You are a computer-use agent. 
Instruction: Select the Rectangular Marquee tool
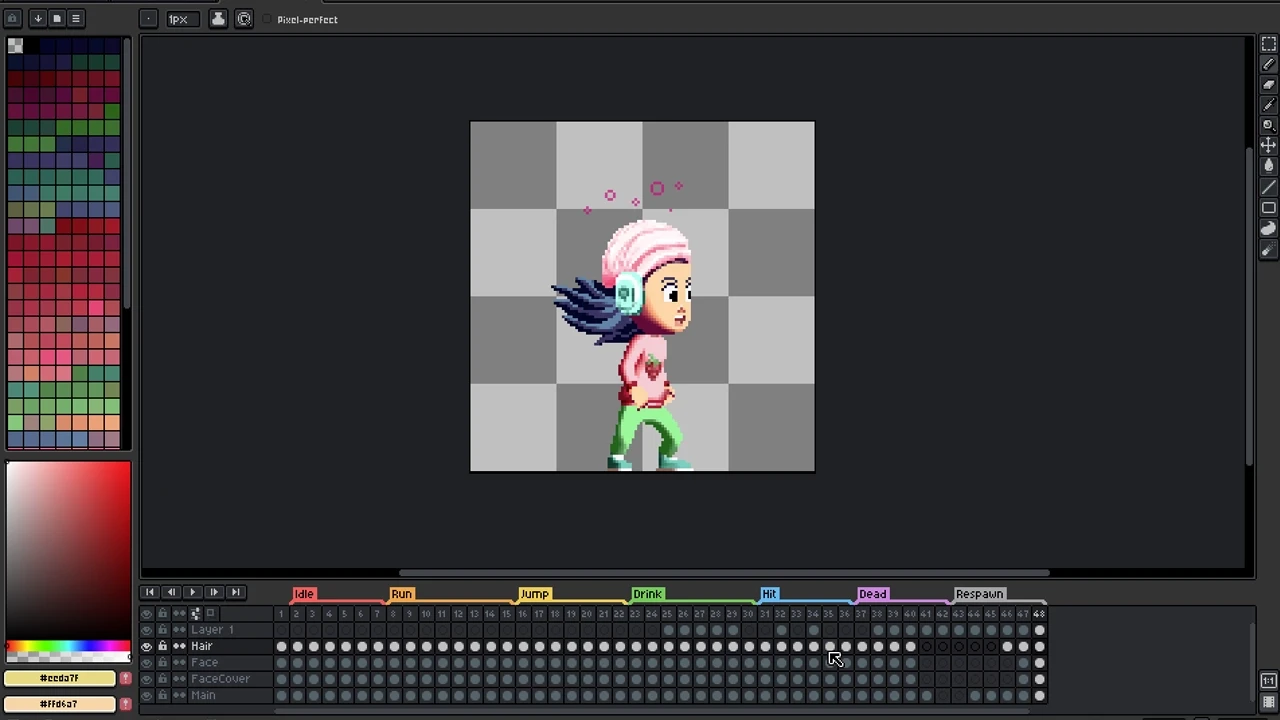click(1268, 44)
